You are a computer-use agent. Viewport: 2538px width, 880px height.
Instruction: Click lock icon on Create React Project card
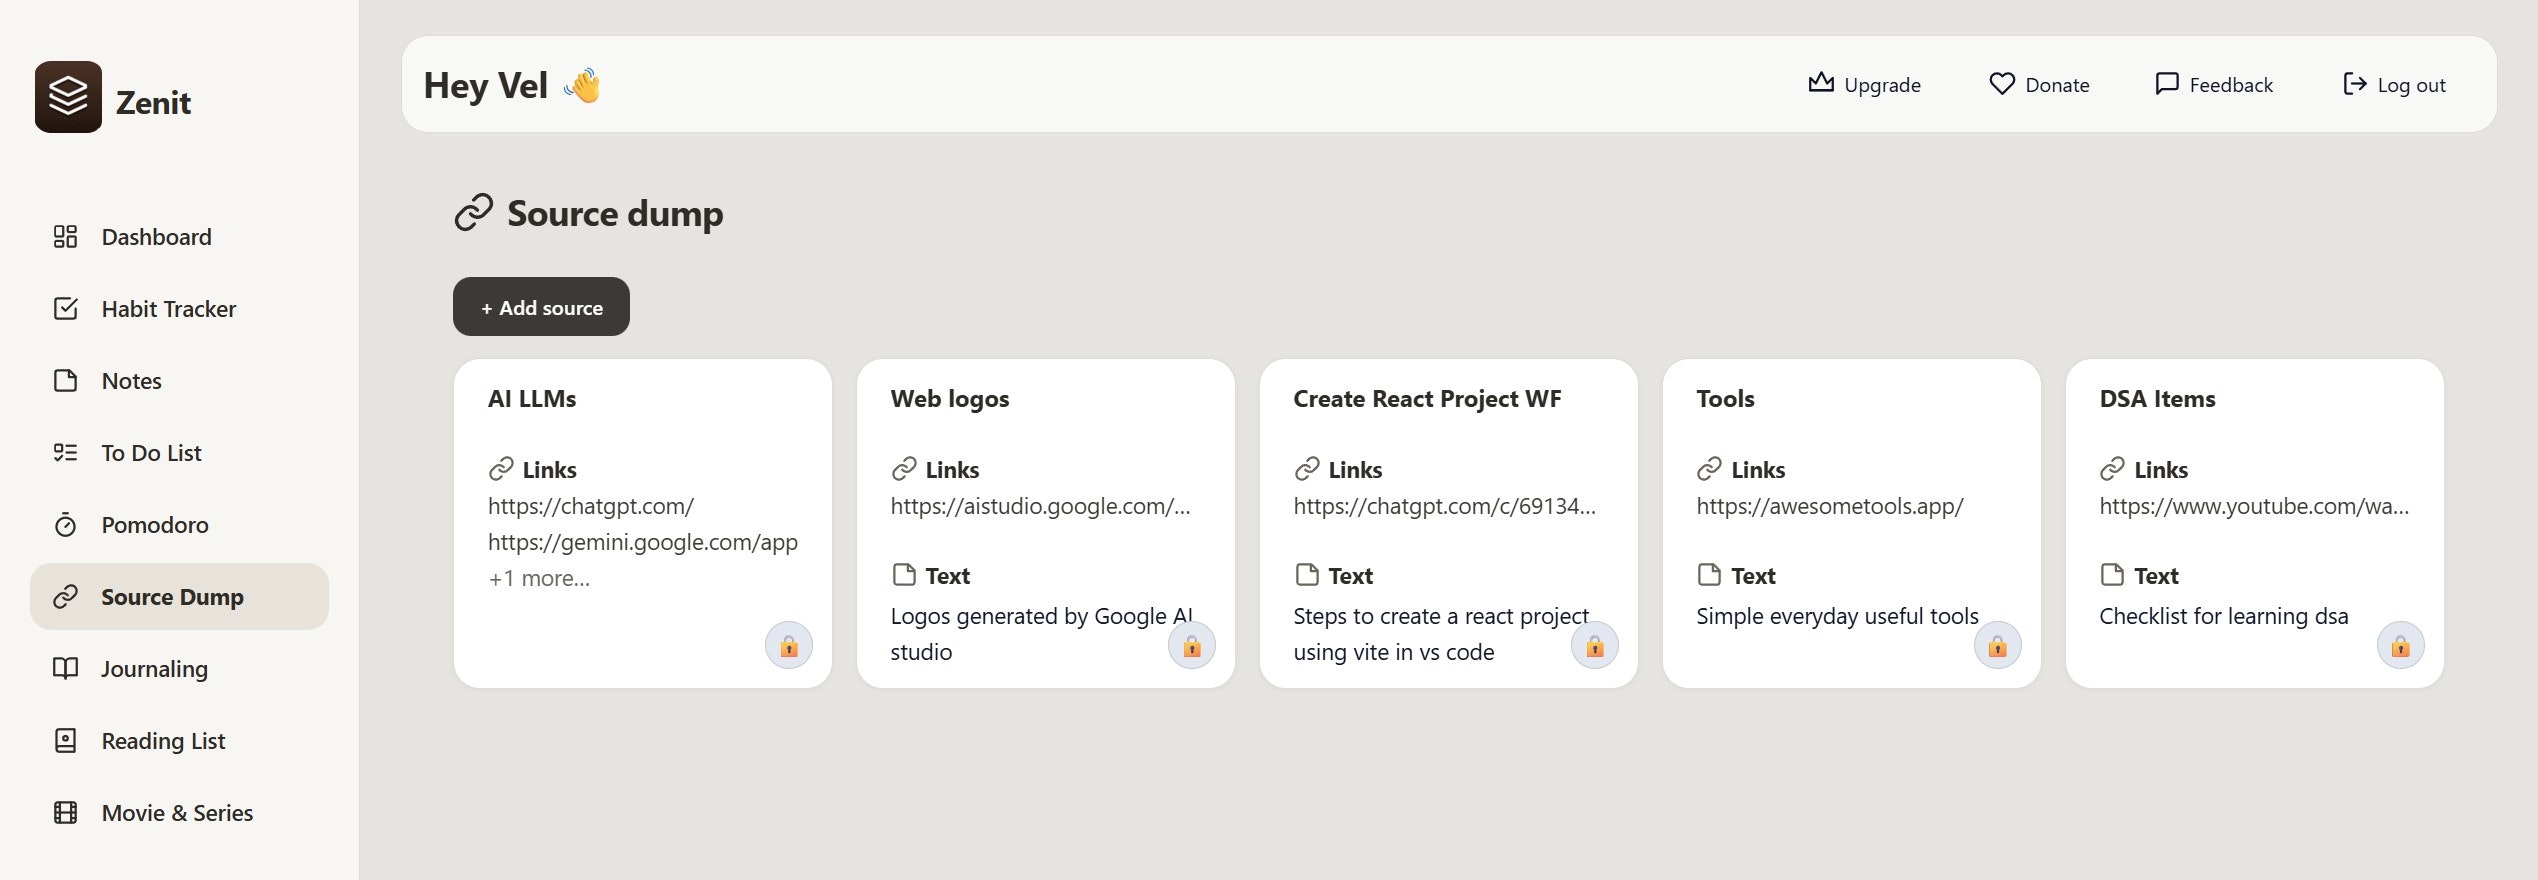pyautogui.click(x=1595, y=646)
